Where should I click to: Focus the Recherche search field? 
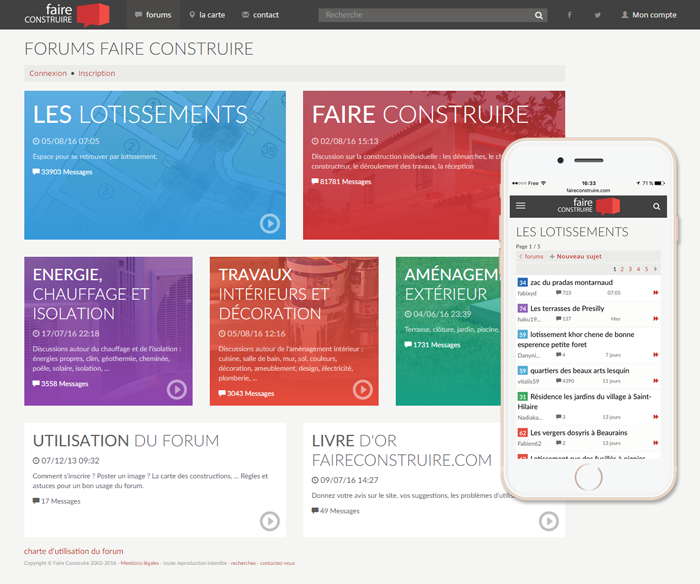[x=426, y=15]
